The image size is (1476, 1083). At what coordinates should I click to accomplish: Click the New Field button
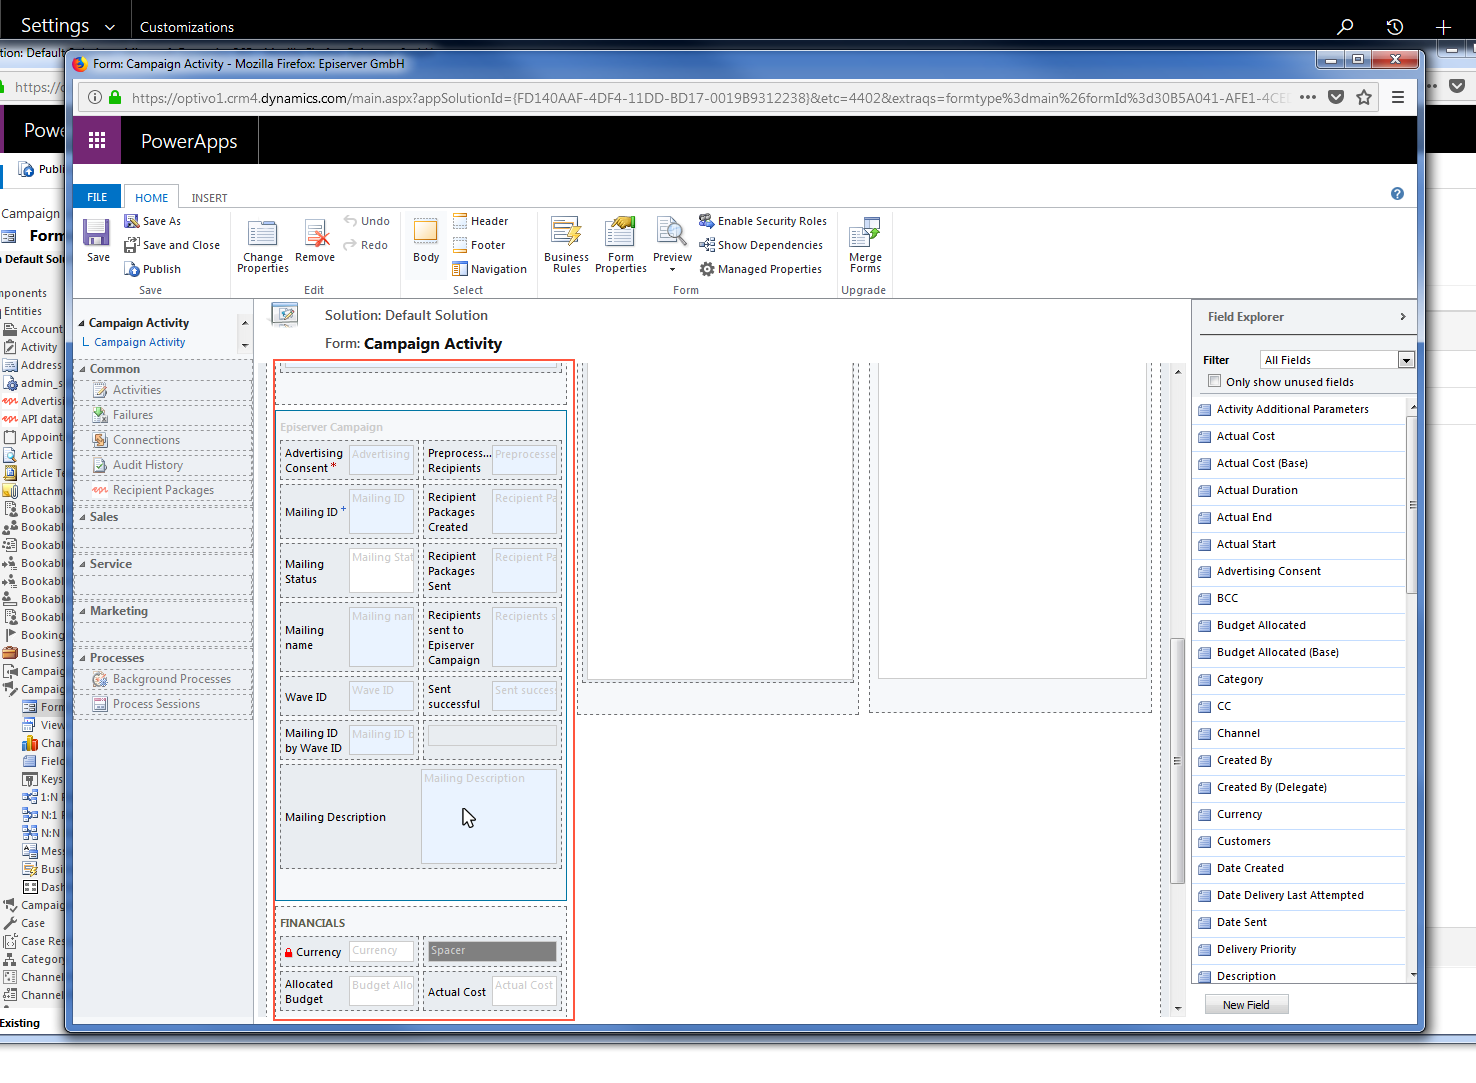(1246, 1005)
